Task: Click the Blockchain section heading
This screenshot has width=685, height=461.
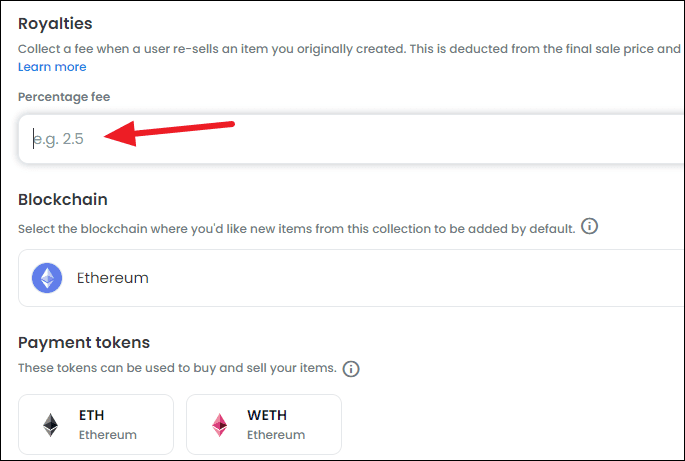Action: pyautogui.click(x=62, y=199)
